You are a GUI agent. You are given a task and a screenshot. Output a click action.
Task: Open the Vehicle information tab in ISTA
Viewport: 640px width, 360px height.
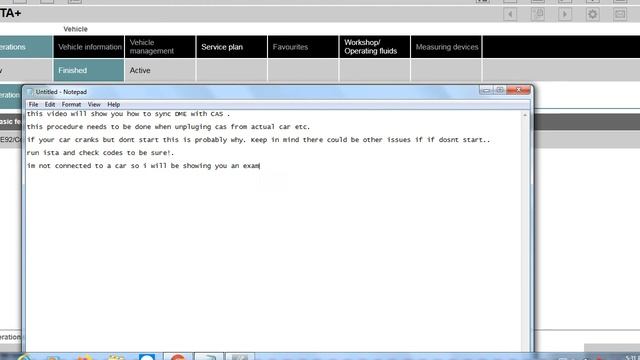click(89, 47)
